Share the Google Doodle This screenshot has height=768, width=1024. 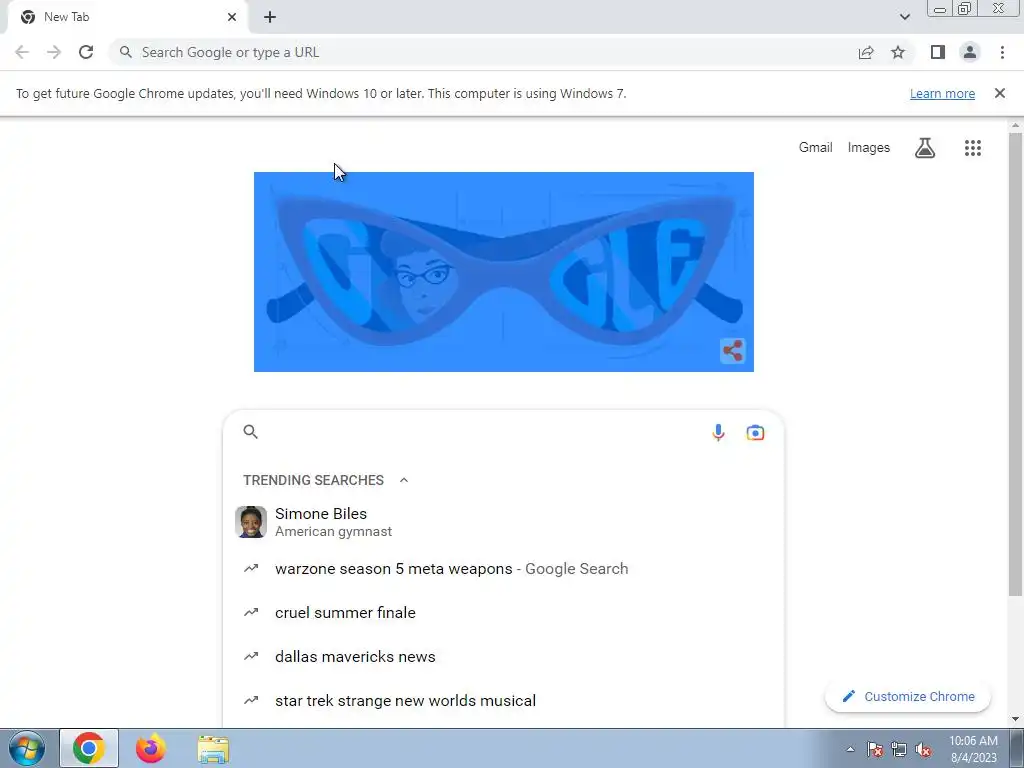(733, 351)
